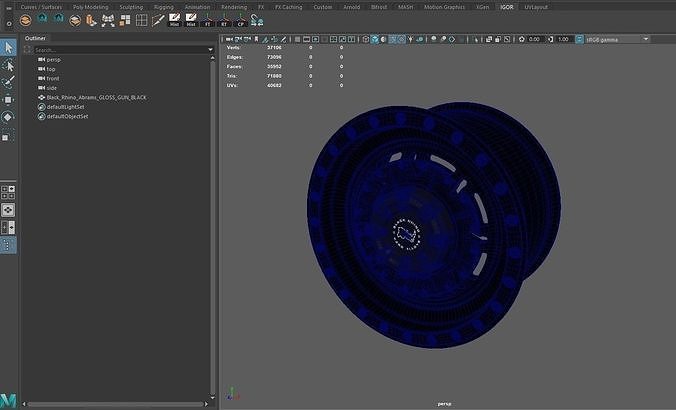Click the wheel rim model in viewport
676x410 pixels.
tap(434, 225)
